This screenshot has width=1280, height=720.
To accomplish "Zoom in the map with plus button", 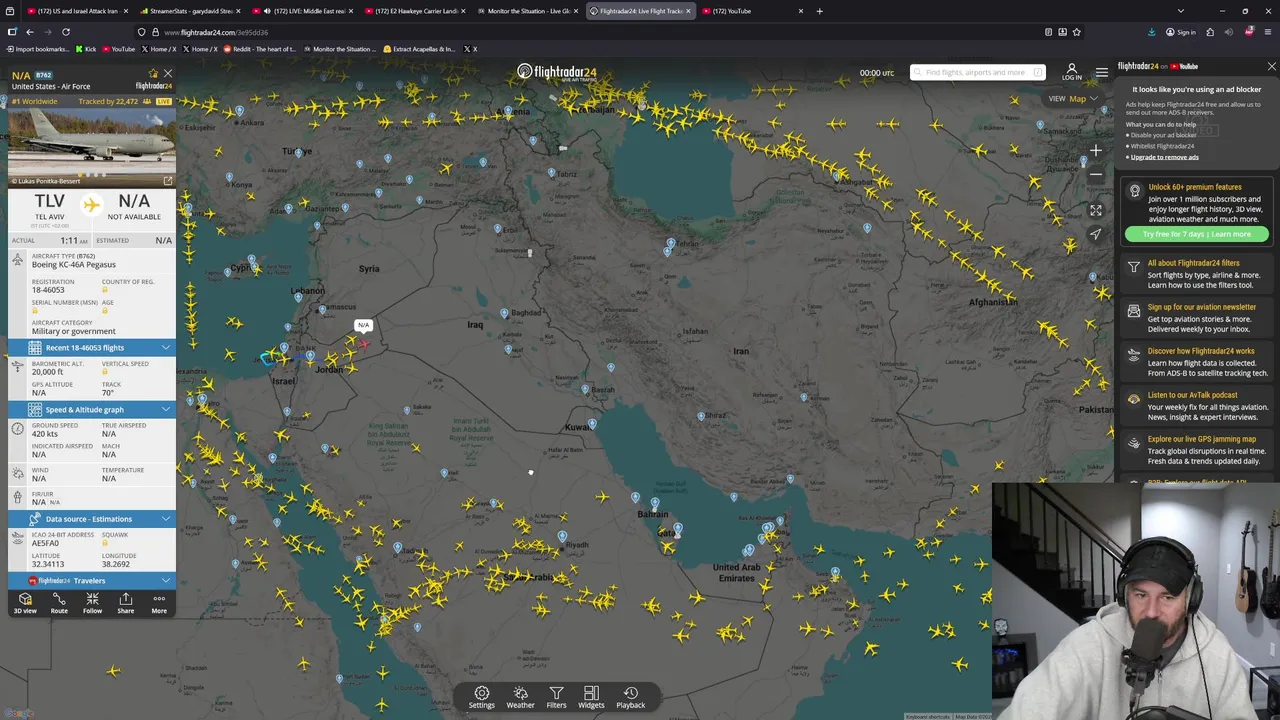I will coord(1096,151).
